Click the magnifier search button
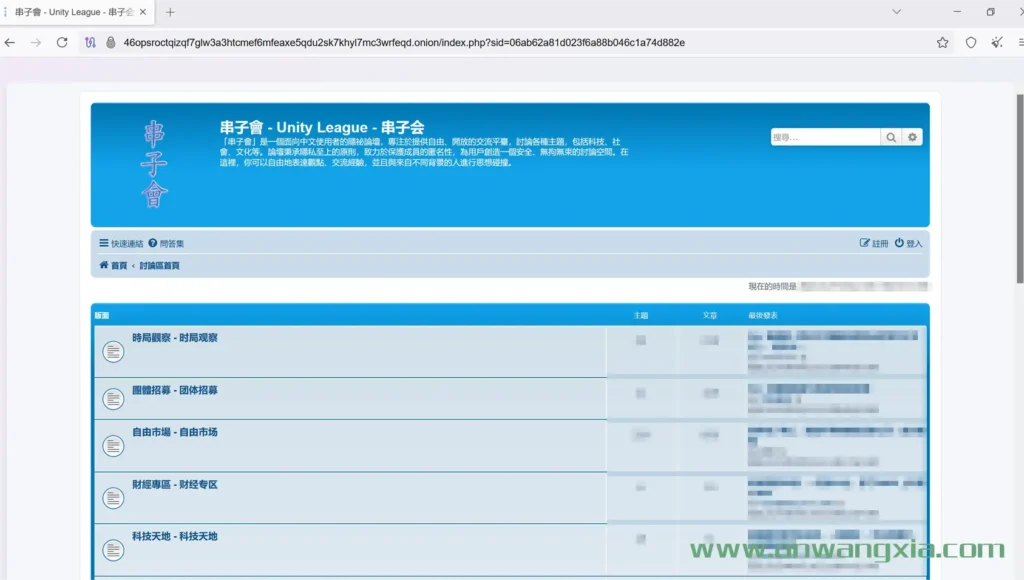 point(891,137)
